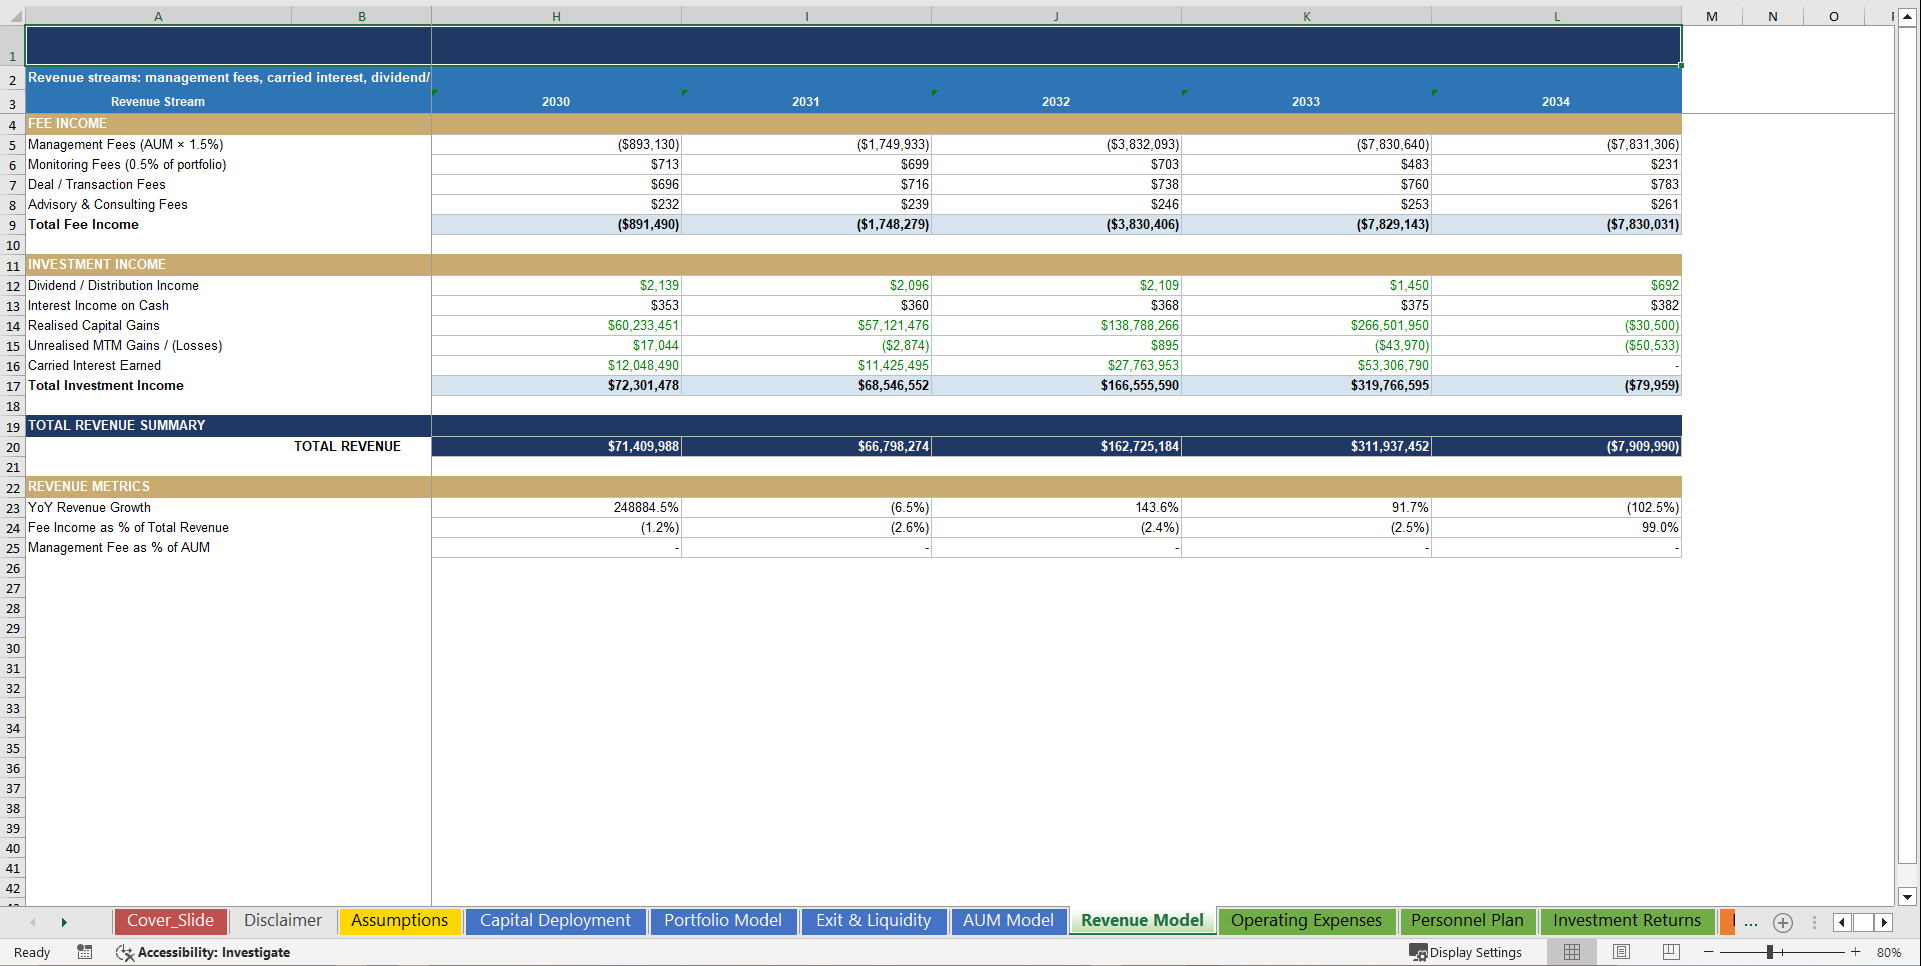Run the Accessibility: Investigate checker

[x=203, y=952]
